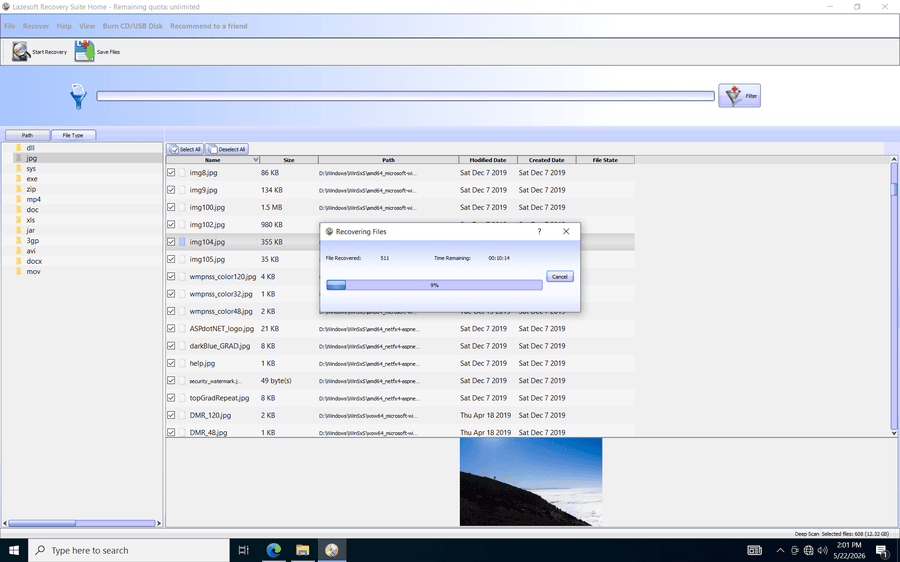
Task: Select the jar folder in tree
Action: tap(30, 230)
